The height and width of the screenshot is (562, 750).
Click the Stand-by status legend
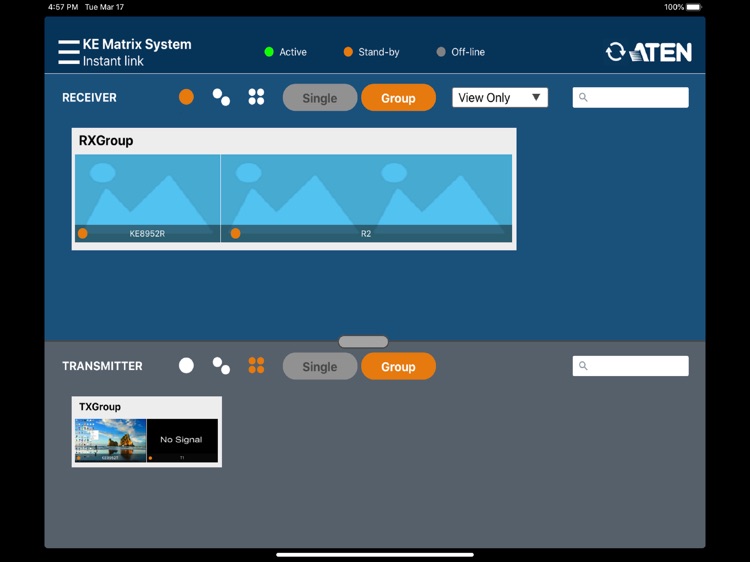[x=371, y=52]
